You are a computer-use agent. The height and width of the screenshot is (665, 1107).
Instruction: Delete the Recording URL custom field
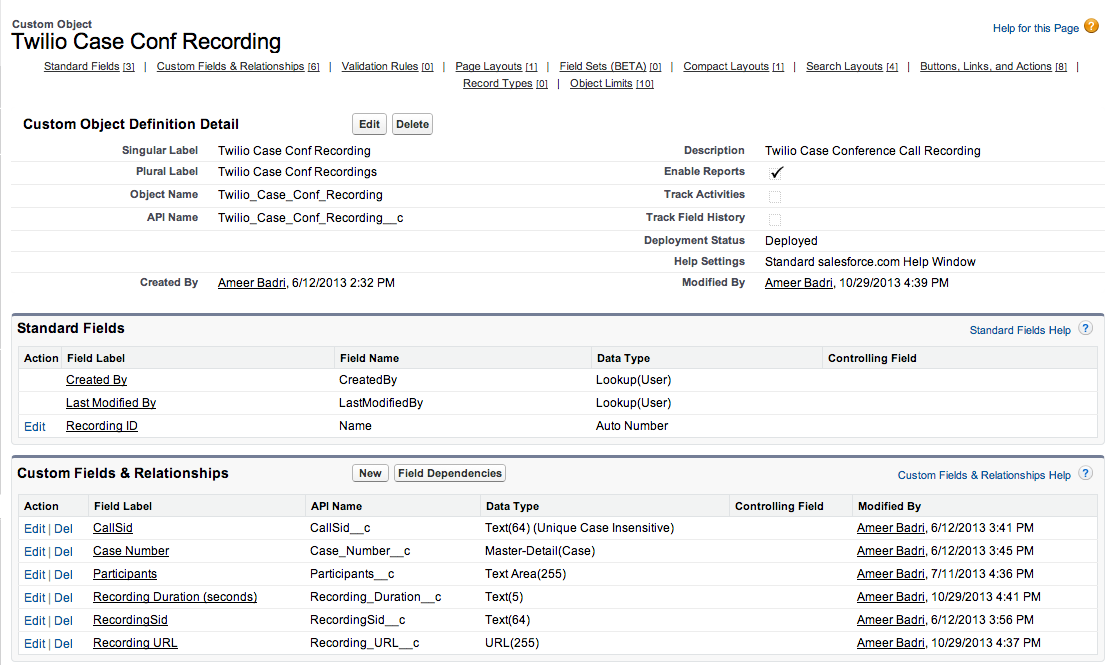click(64, 644)
